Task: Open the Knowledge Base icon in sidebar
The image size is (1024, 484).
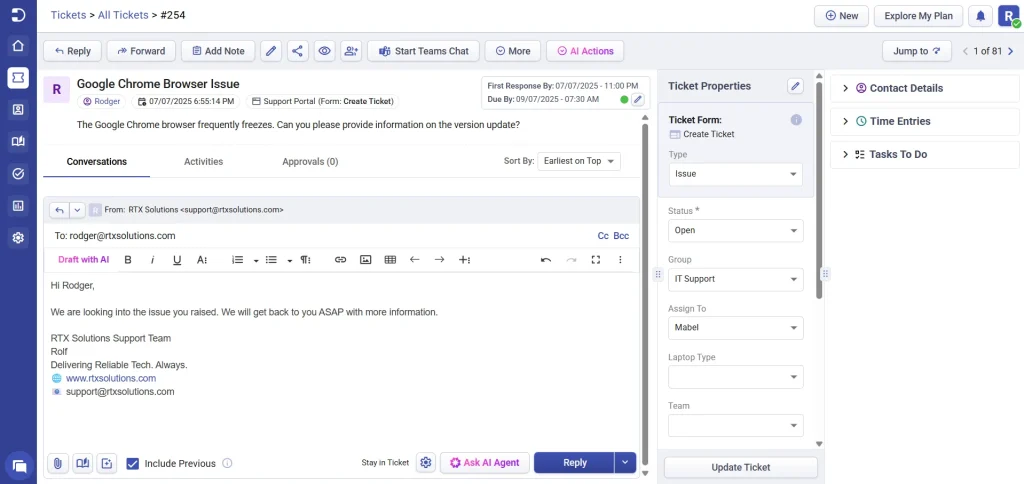Action: tap(18, 142)
